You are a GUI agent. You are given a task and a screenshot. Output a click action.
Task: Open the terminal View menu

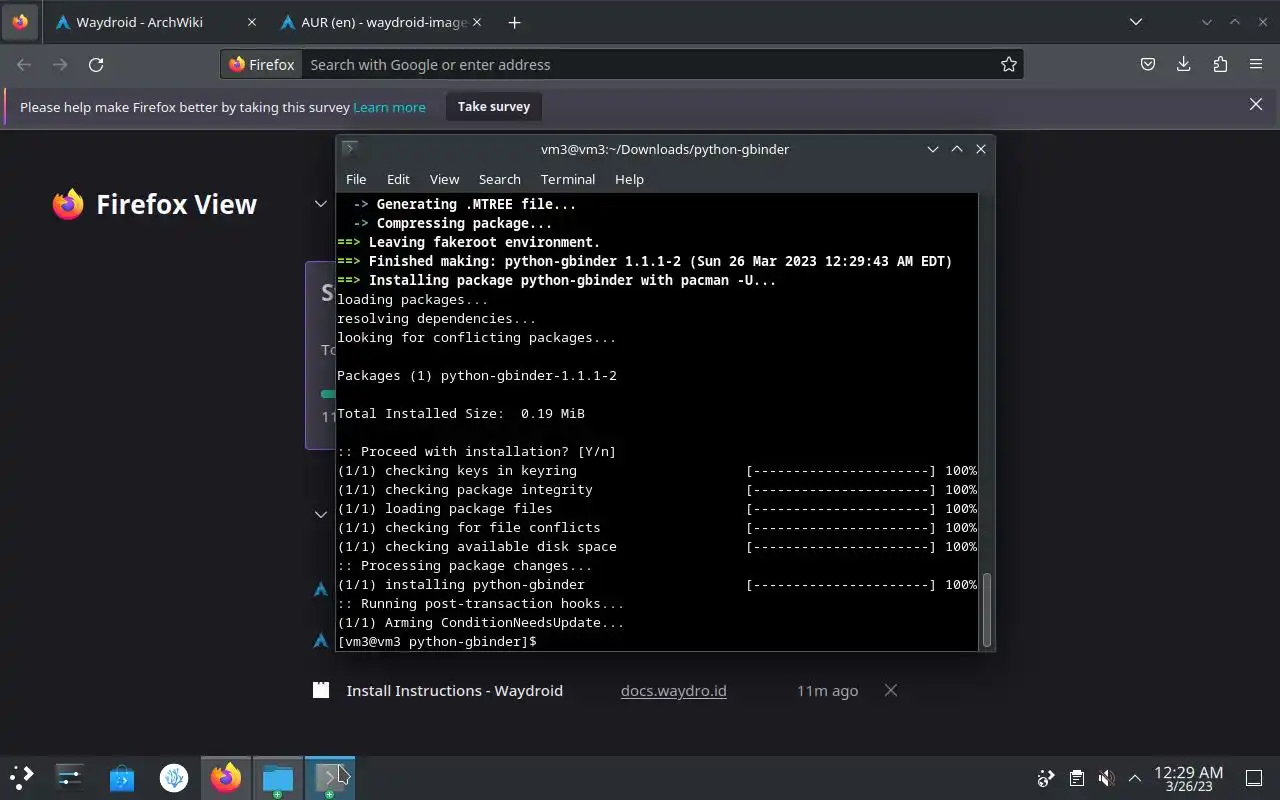(444, 179)
